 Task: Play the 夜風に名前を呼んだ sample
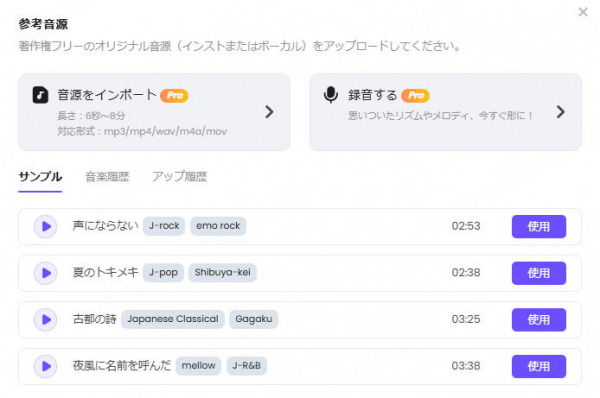[46, 366]
